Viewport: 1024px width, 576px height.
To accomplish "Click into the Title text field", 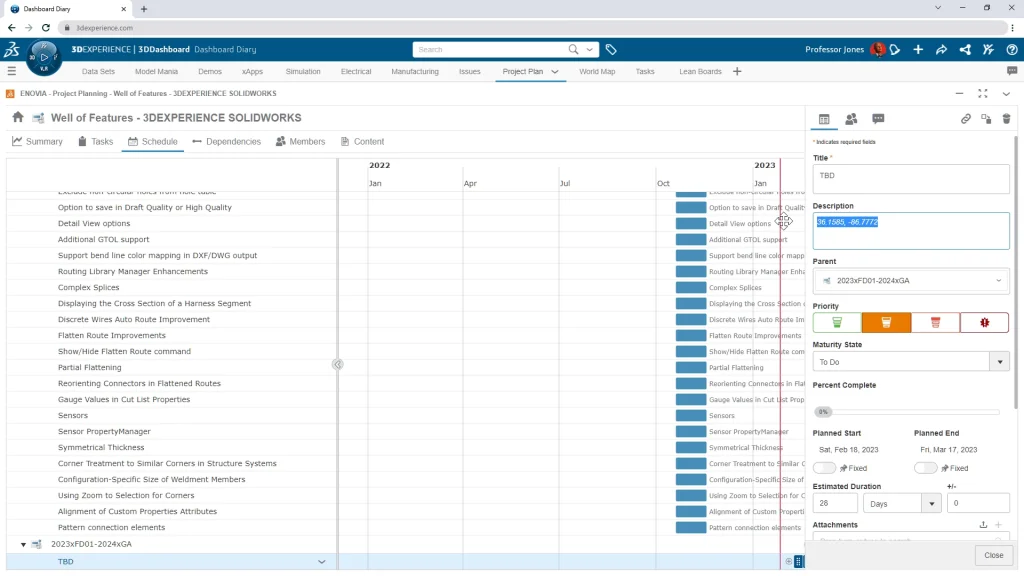I will click(x=910, y=179).
